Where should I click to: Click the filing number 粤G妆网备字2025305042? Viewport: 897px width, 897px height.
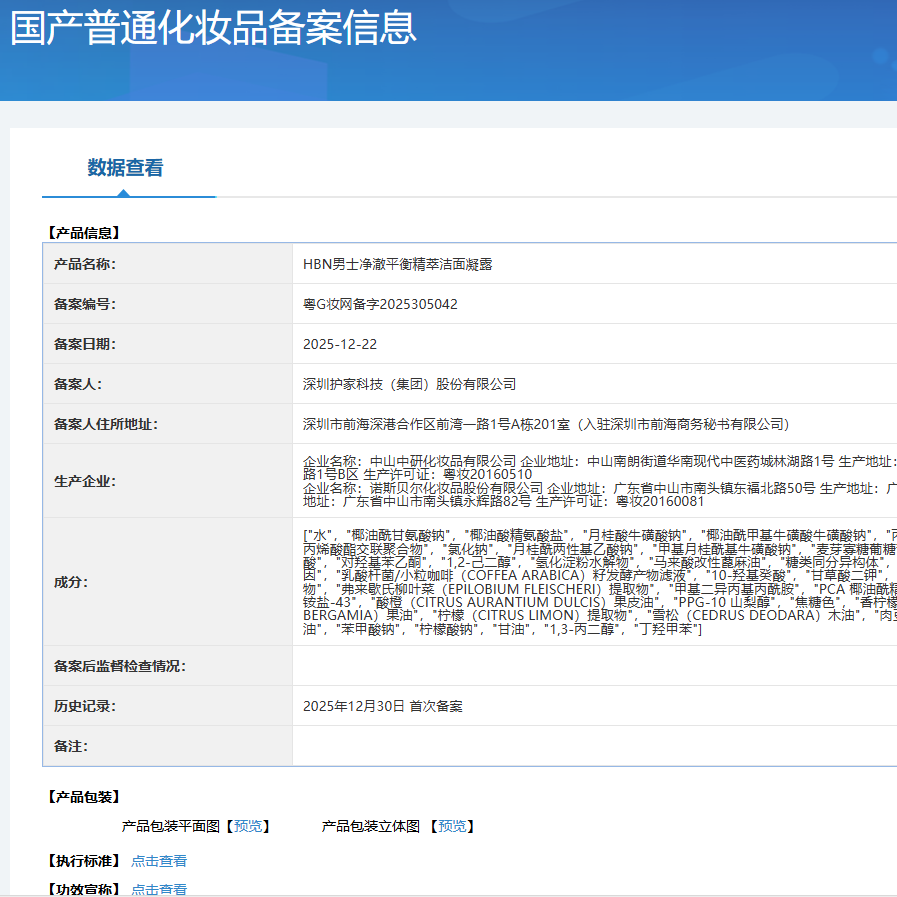pos(380,304)
